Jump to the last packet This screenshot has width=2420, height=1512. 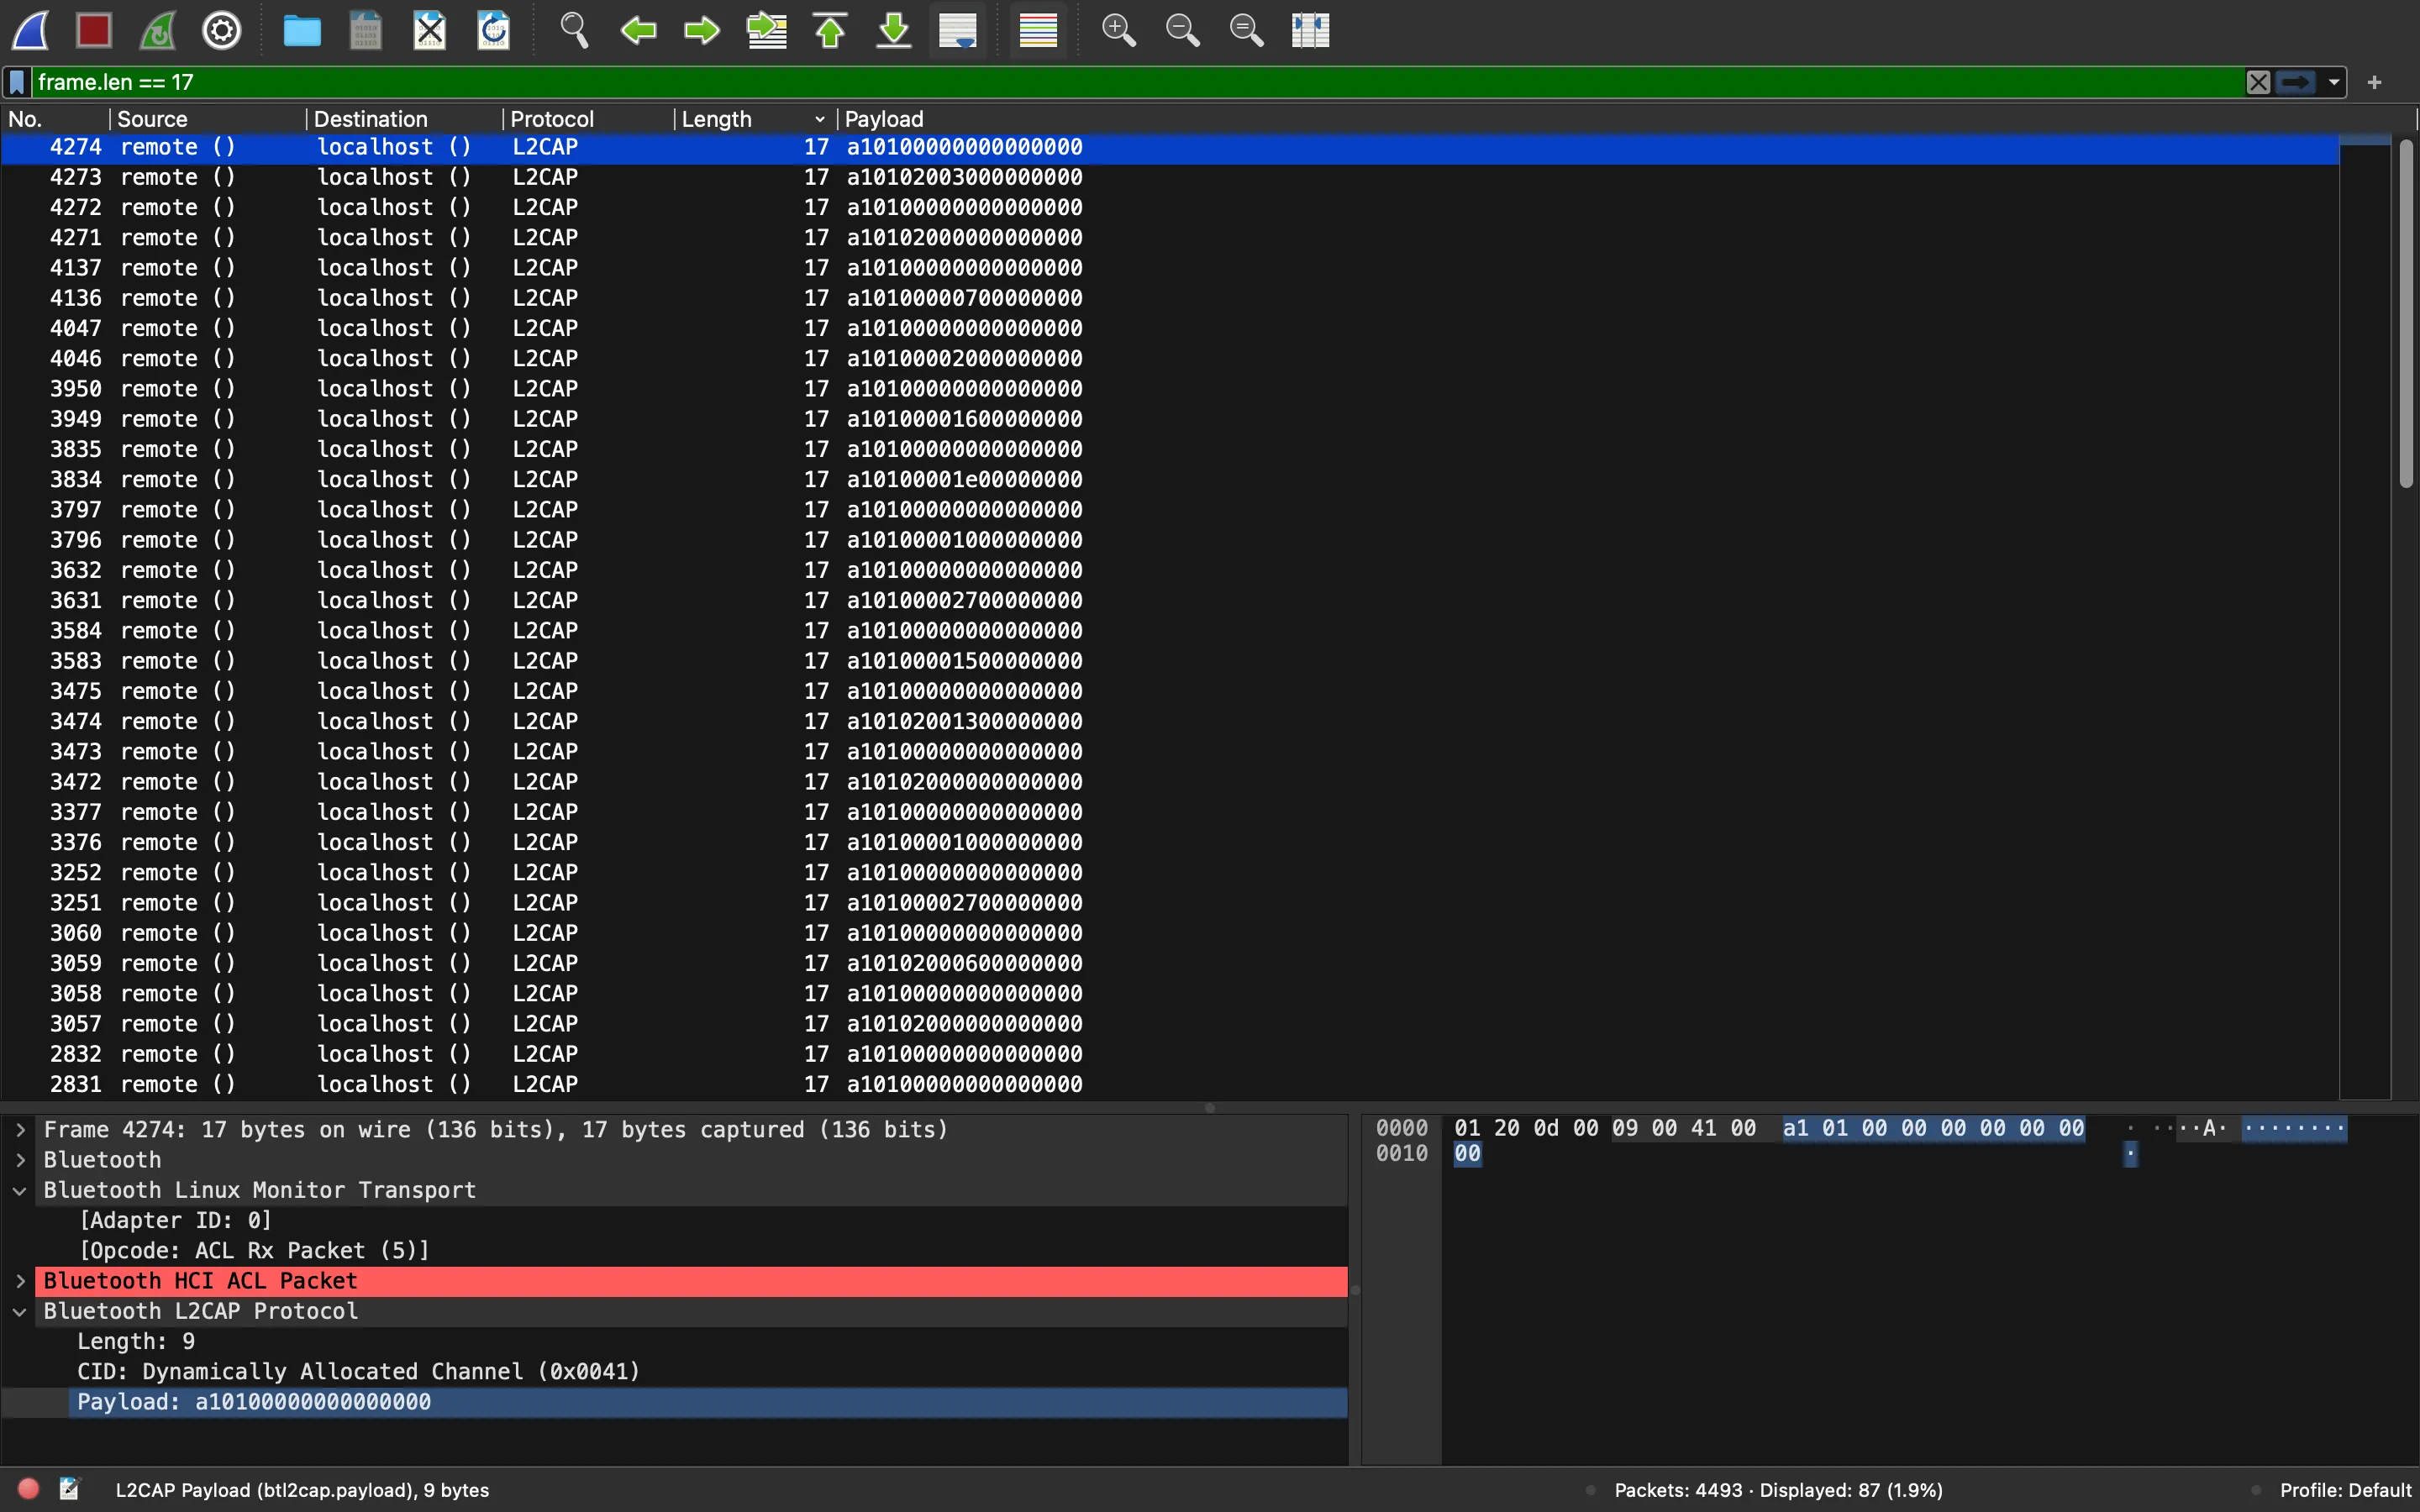[x=894, y=30]
